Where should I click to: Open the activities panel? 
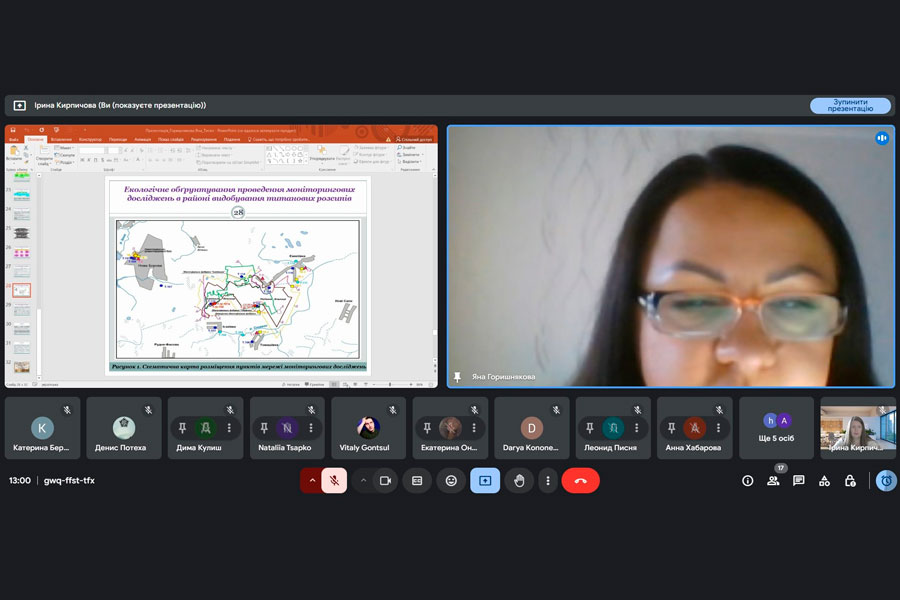click(x=824, y=481)
